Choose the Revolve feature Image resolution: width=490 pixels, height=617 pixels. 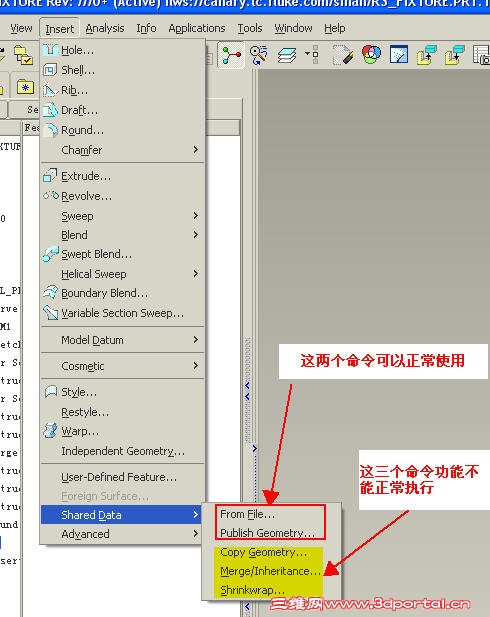click(123, 196)
